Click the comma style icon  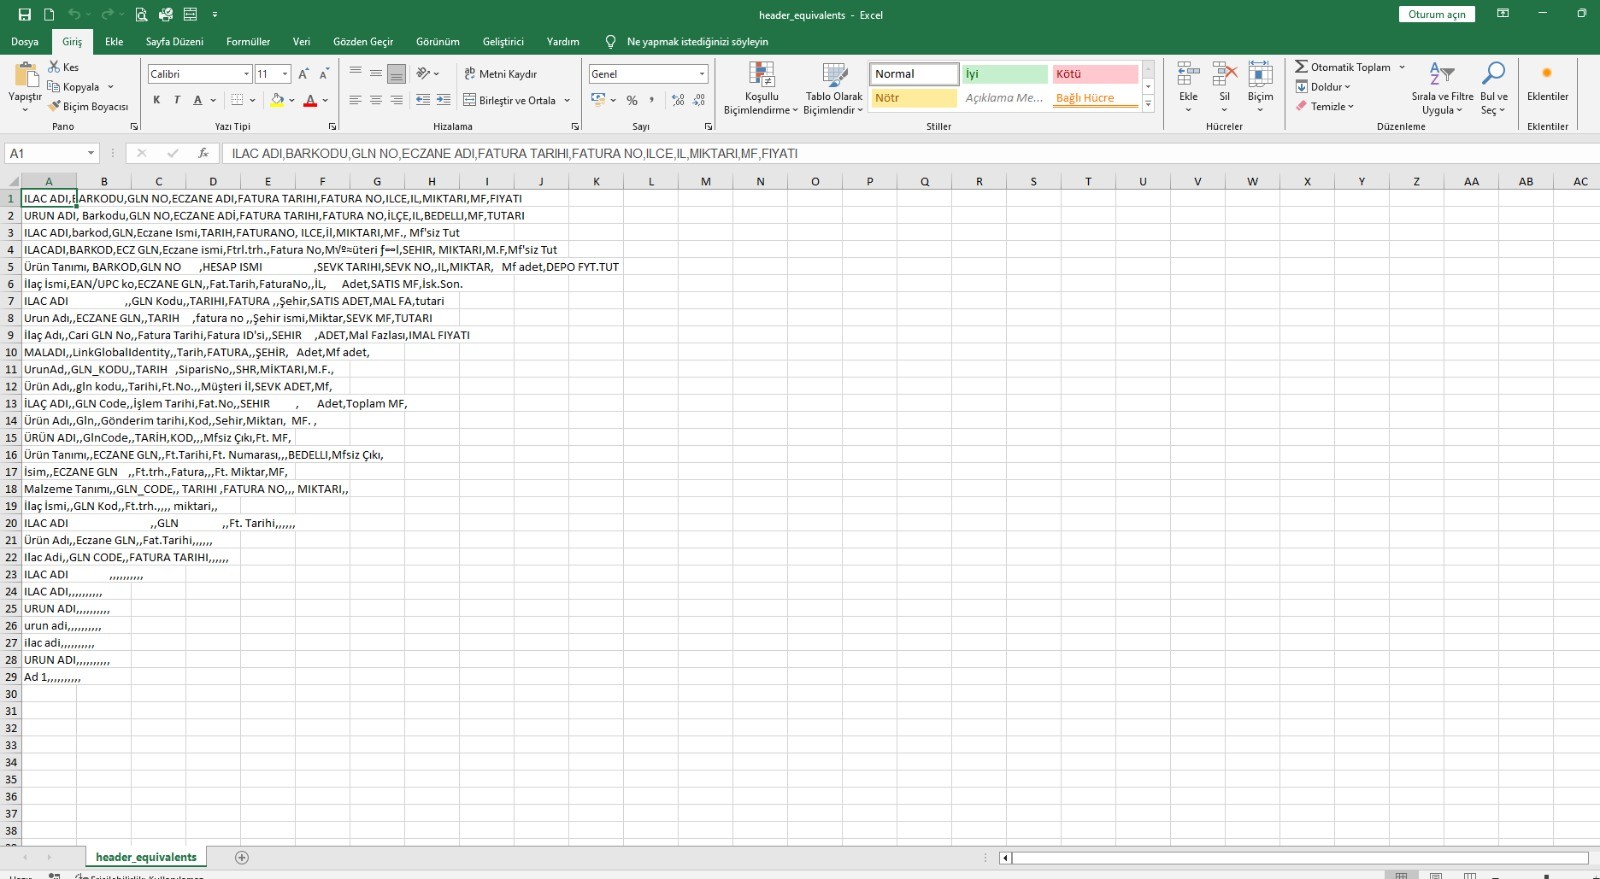[652, 100]
